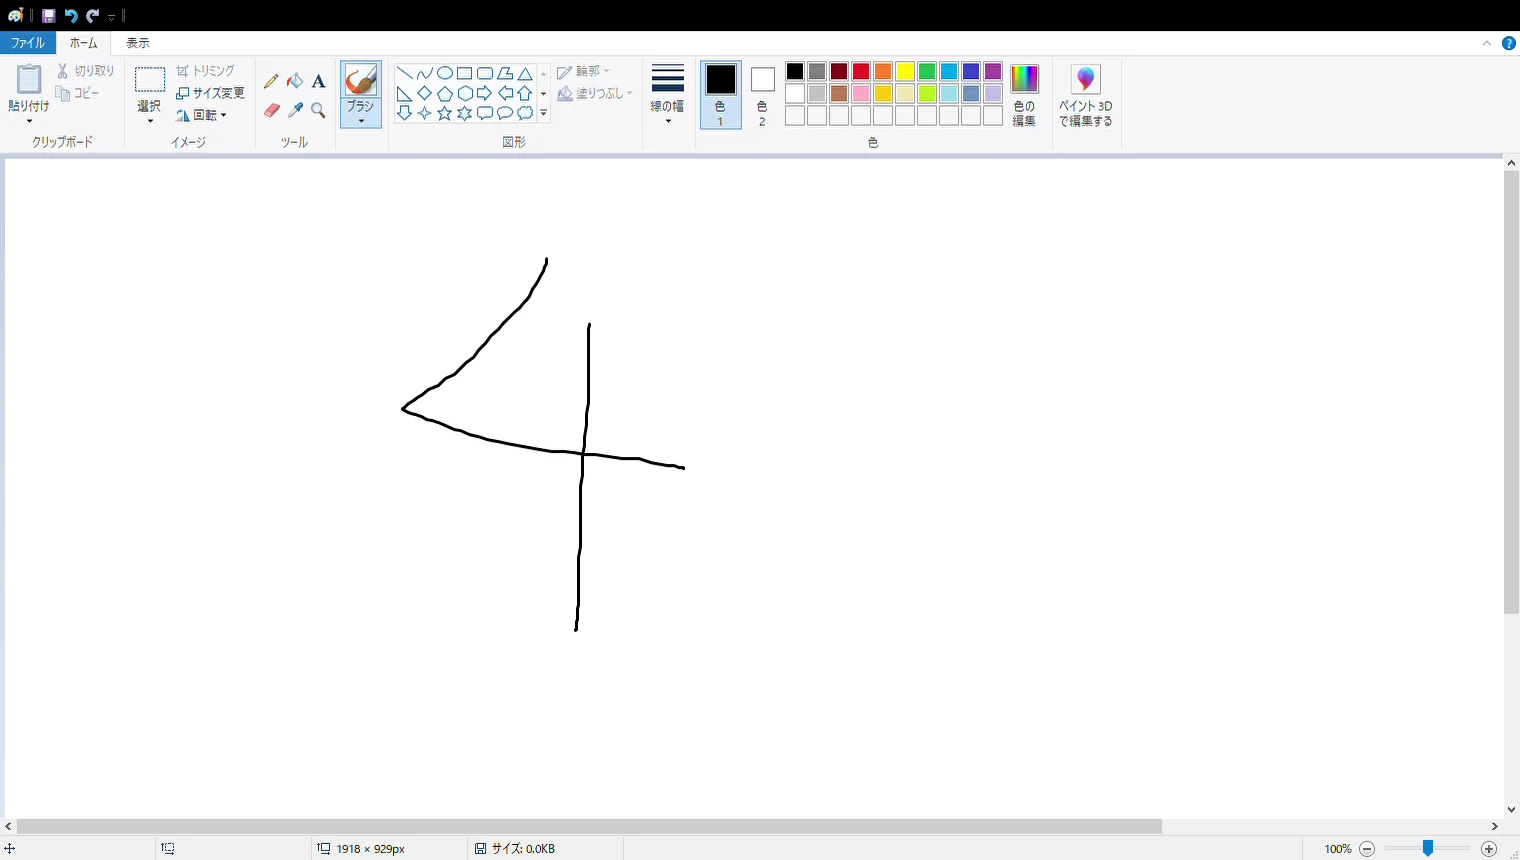
Task: Activate Color 1 foreground selector
Action: point(720,96)
